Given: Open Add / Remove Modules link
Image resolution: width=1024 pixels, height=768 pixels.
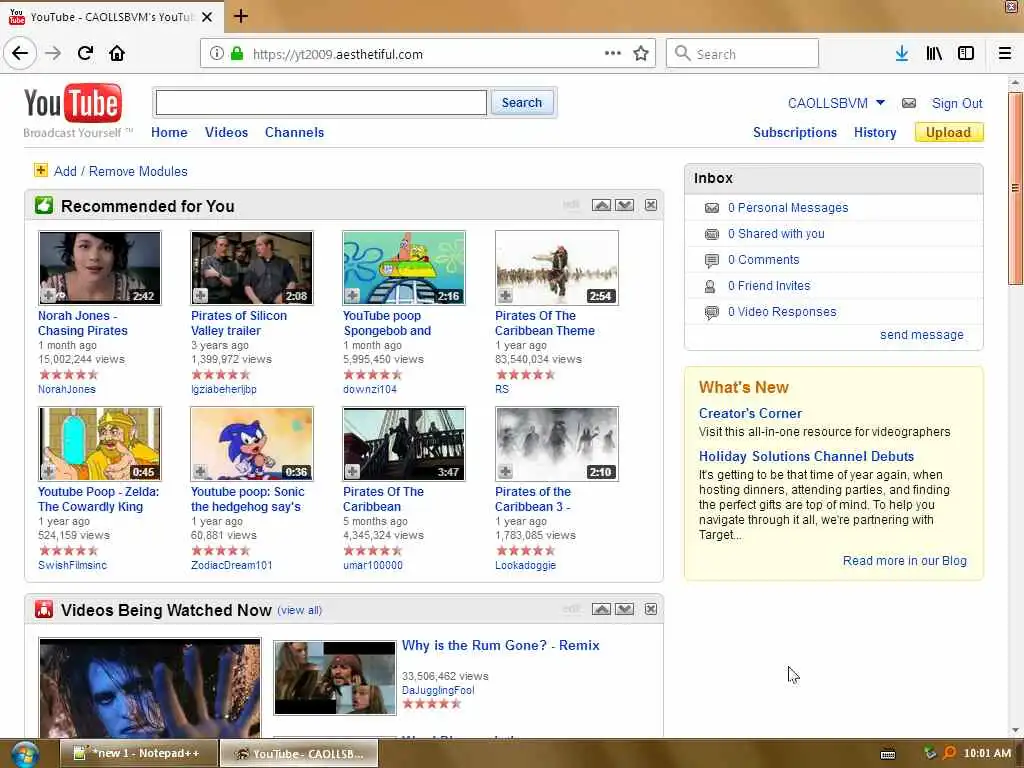Looking at the screenshot, I should 120,171.
